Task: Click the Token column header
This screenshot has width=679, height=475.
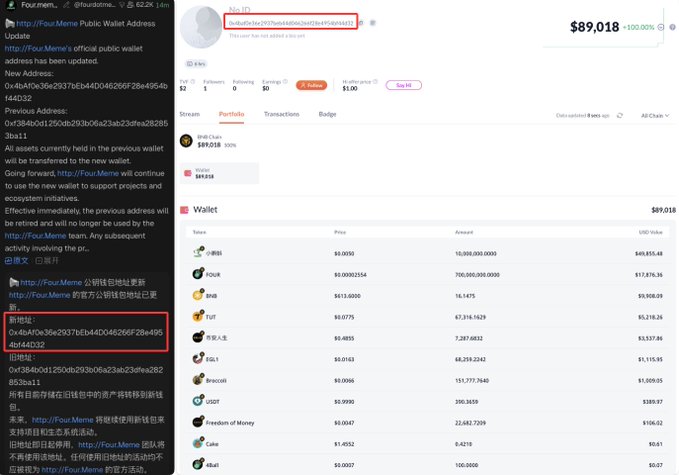Action: [199, 232]
